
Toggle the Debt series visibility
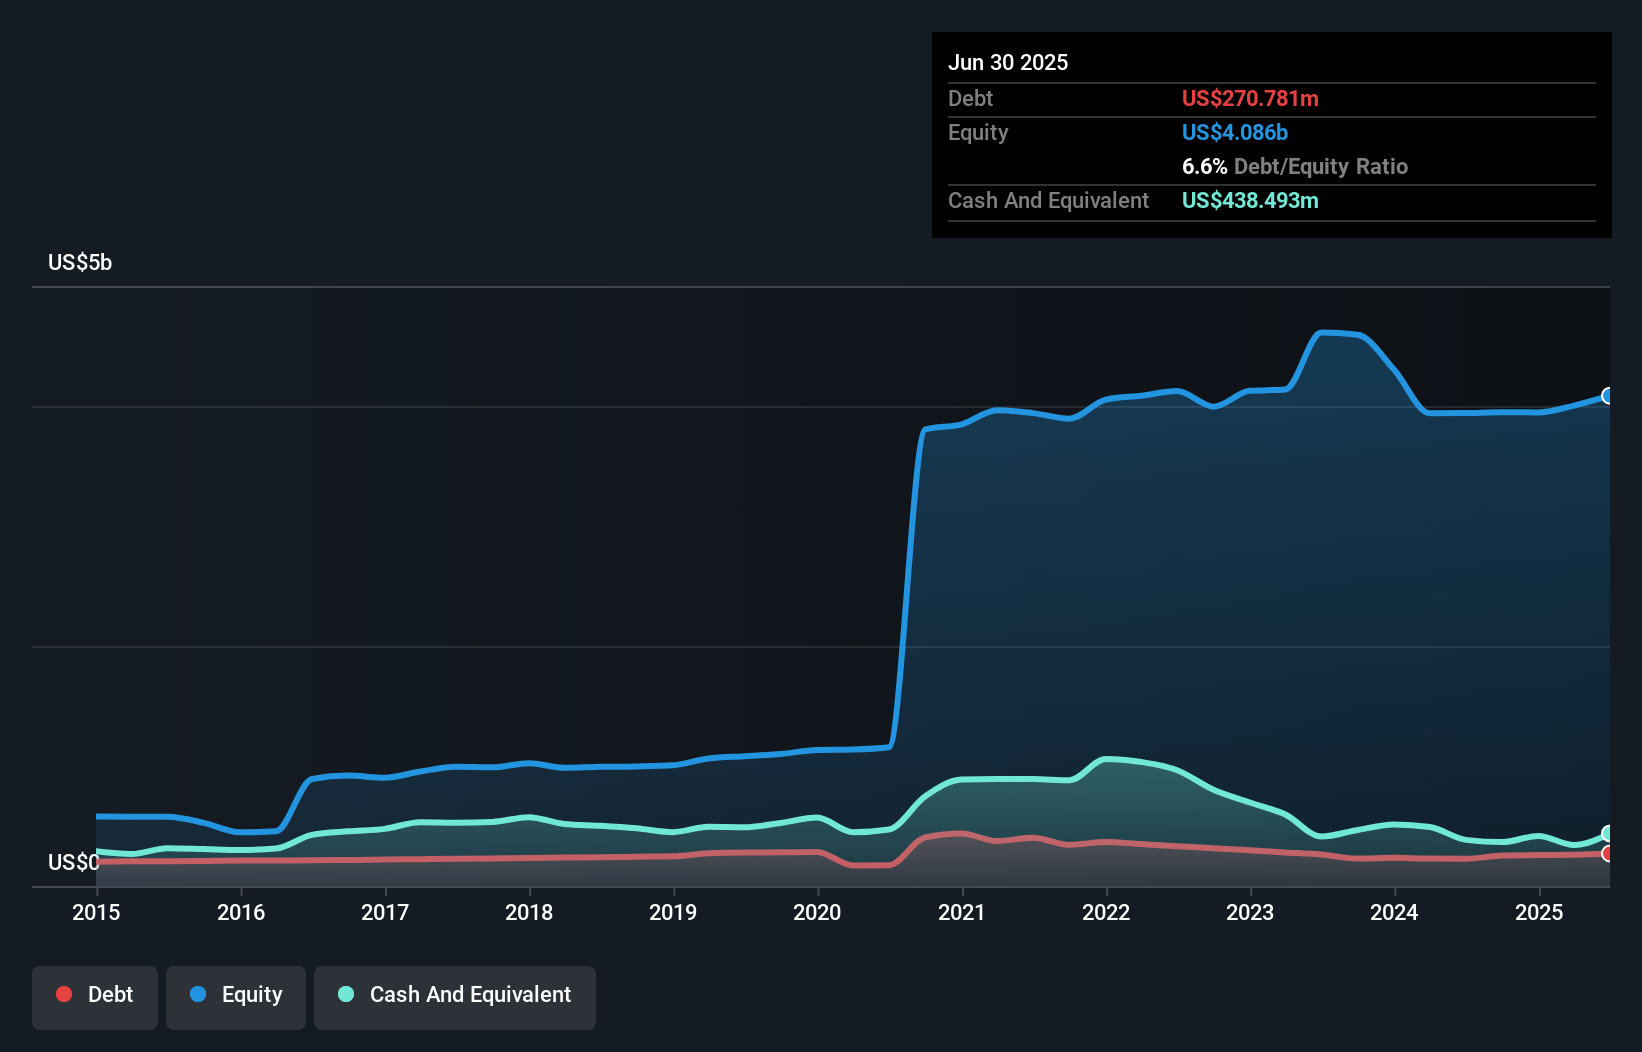tap(95, 994)
